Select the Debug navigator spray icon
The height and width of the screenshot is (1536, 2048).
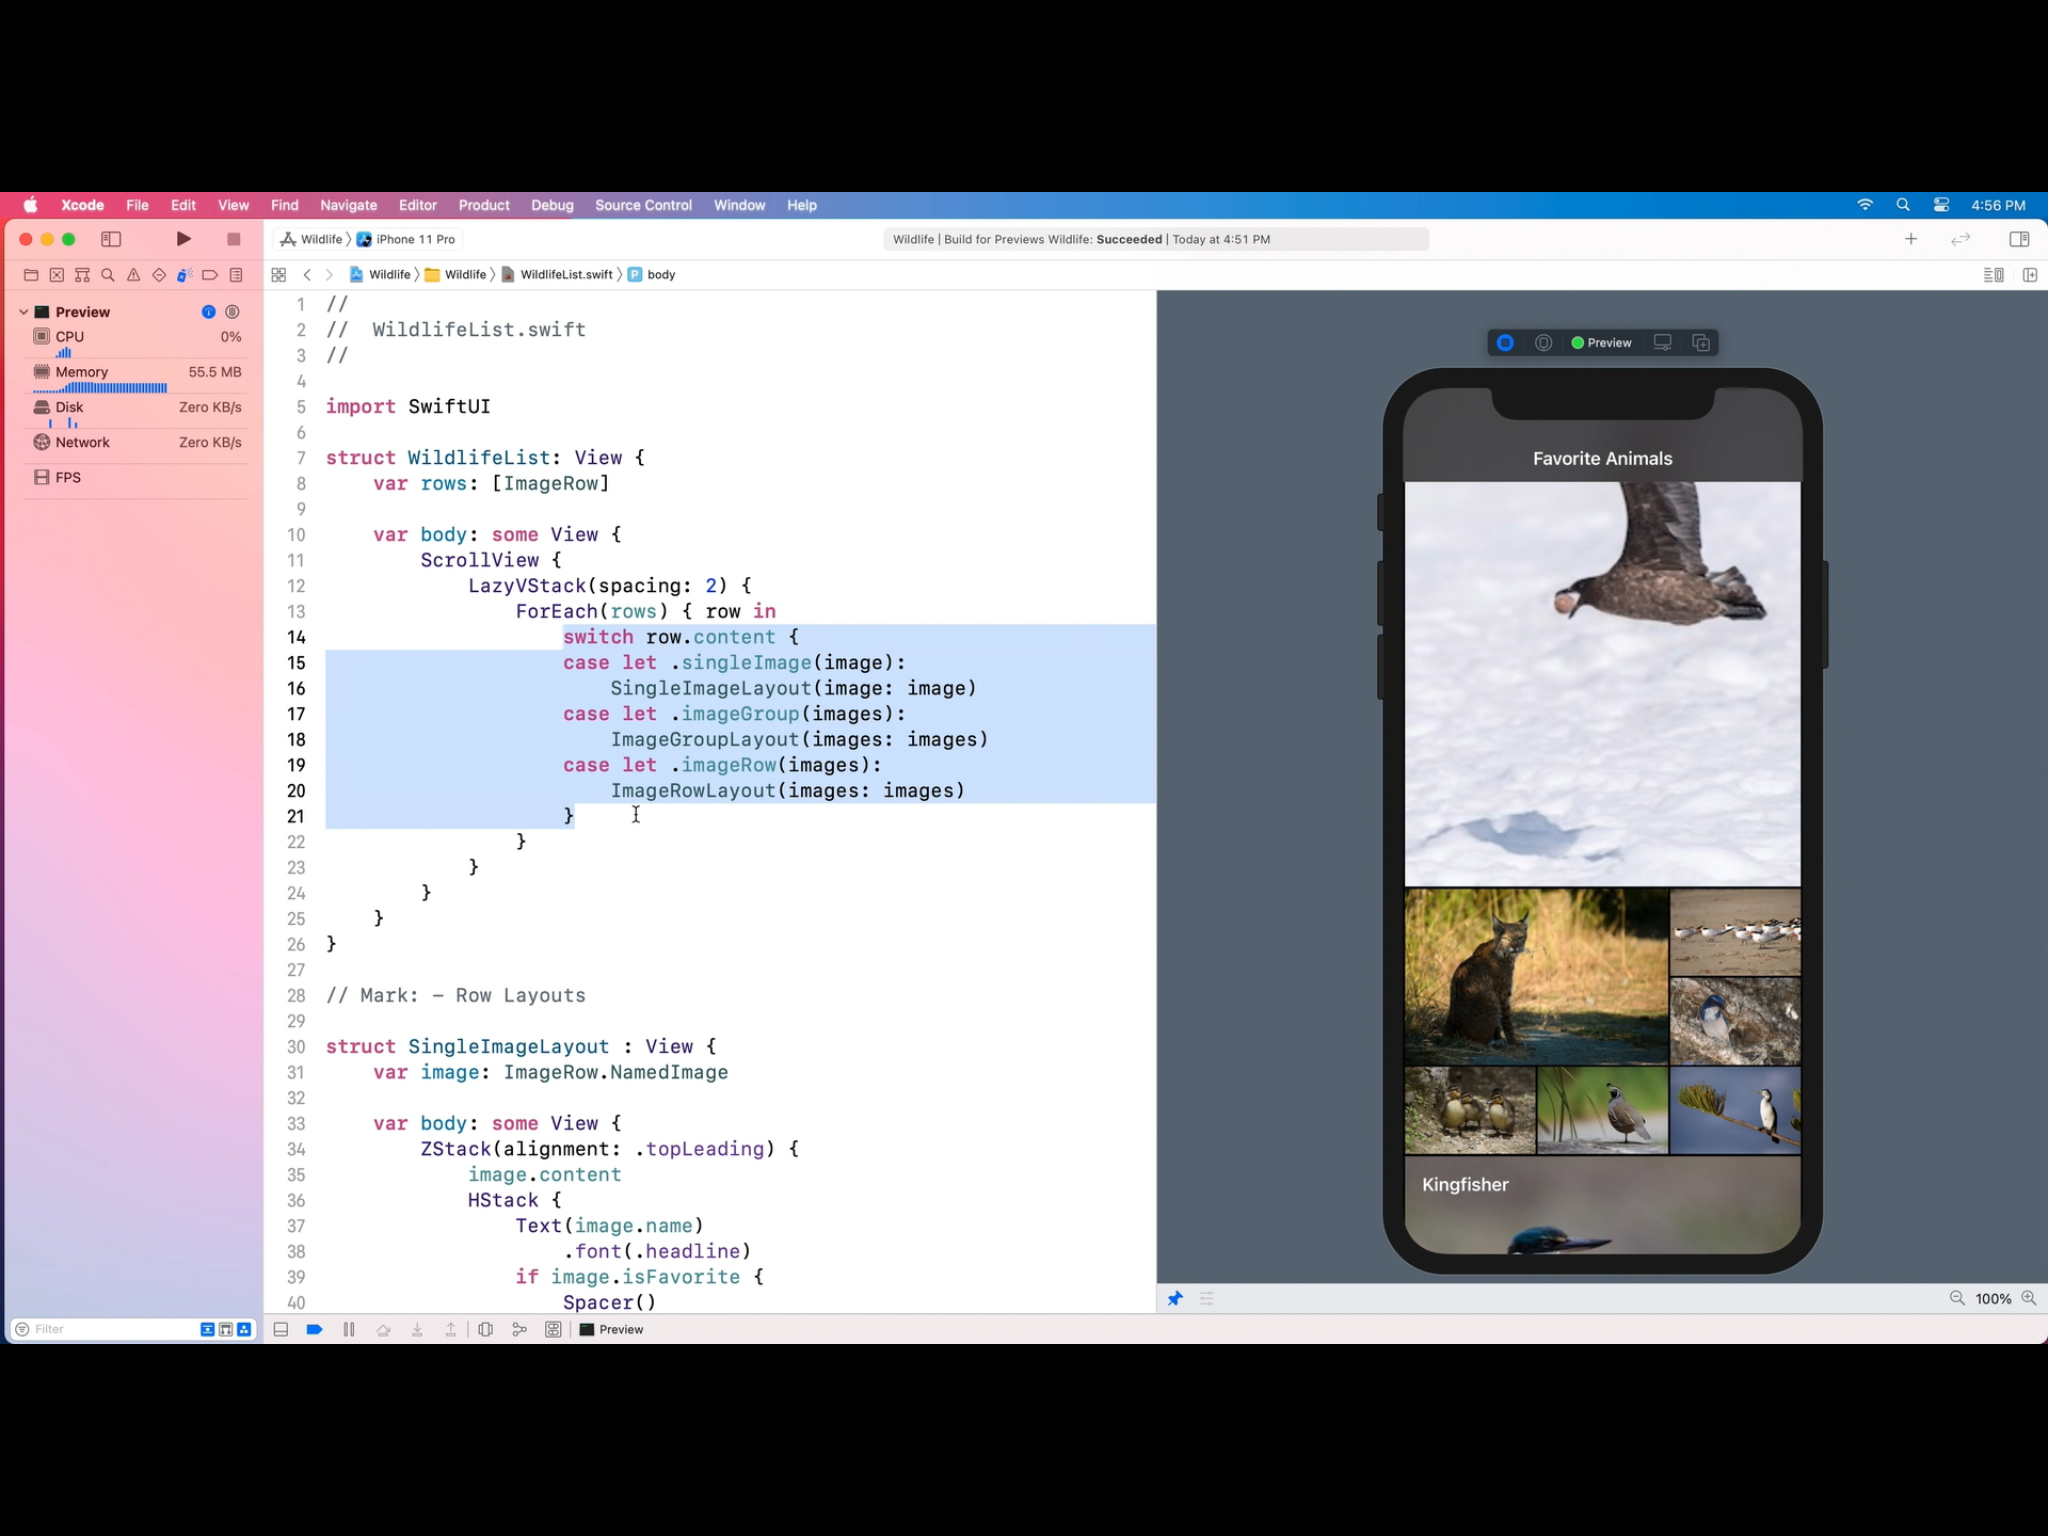185,275
